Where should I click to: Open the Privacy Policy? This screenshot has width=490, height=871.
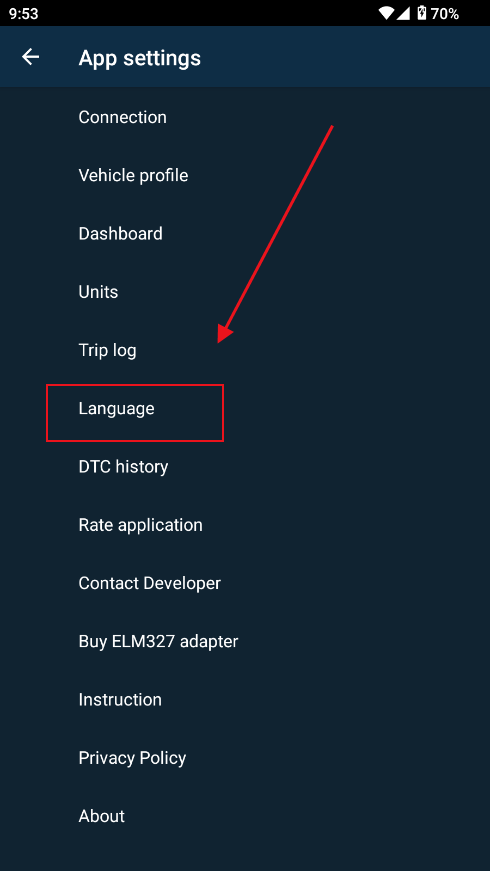click(245, 758)
